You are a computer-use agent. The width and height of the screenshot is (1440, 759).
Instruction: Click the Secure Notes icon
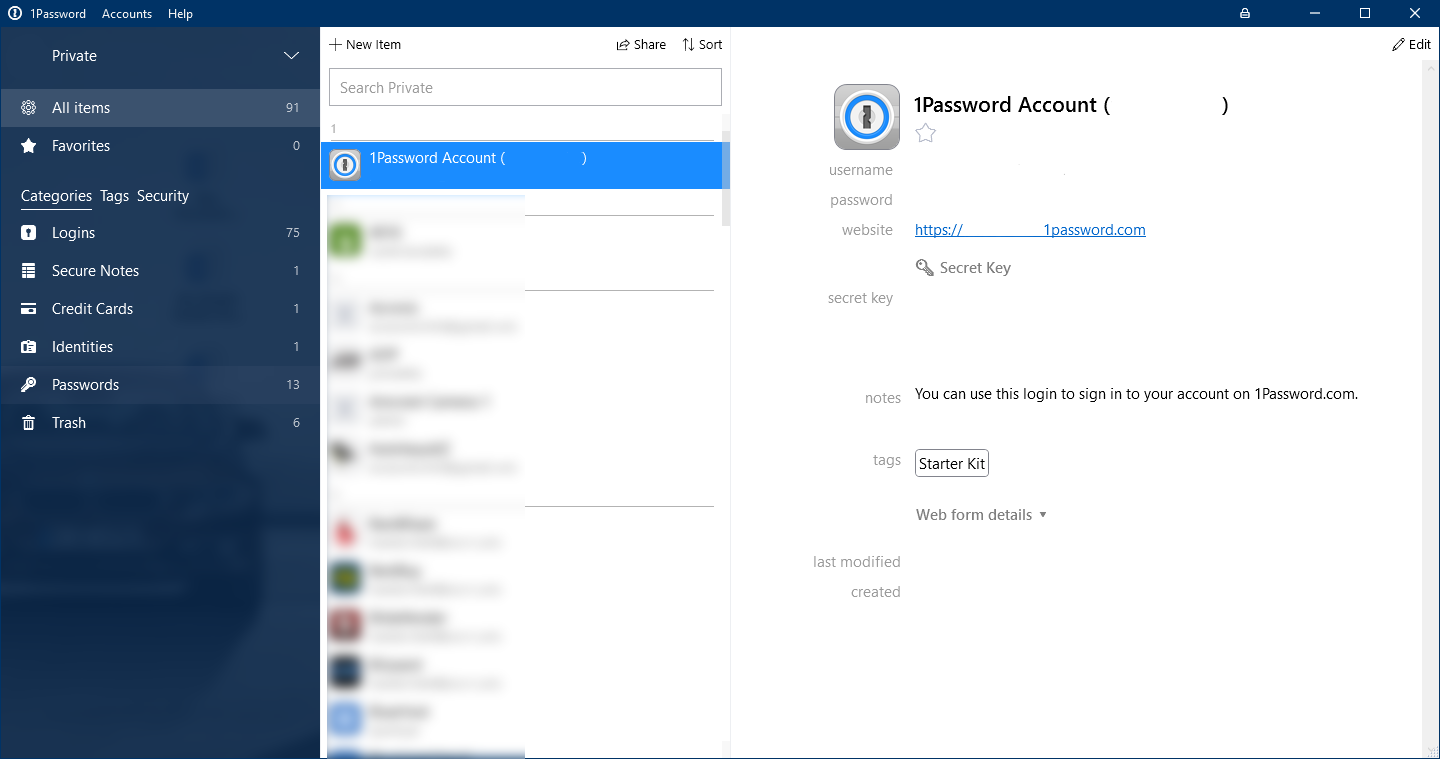click(x=29, y=271)
